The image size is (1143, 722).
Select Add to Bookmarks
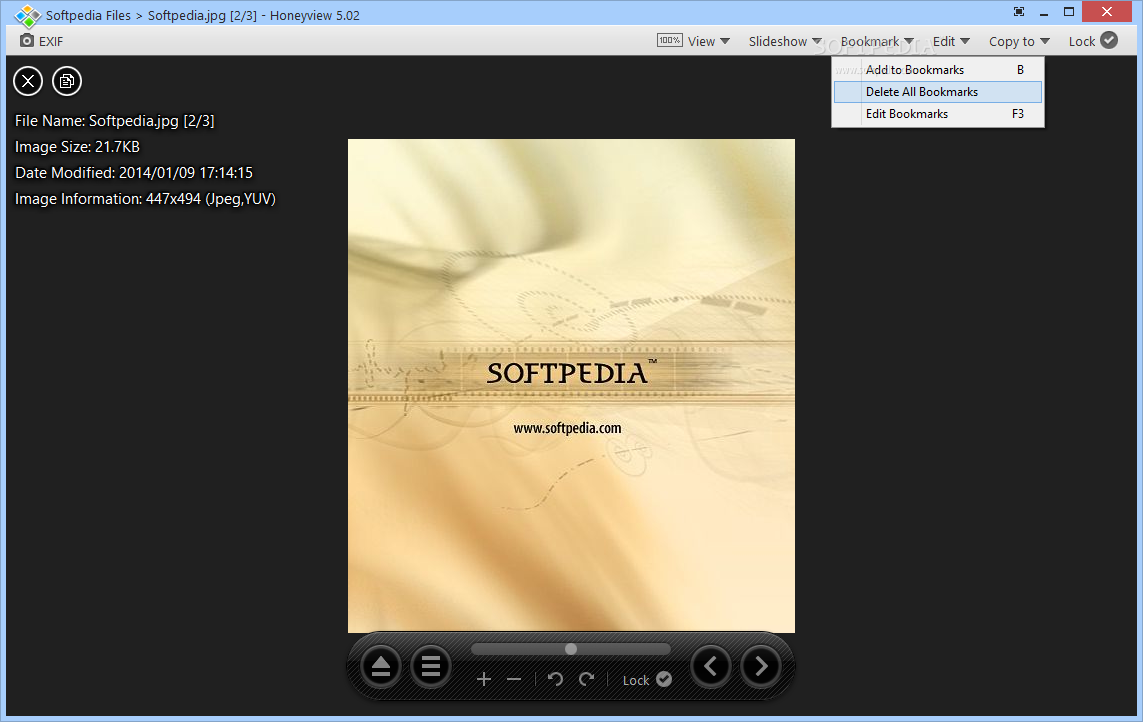pos(938,70)
